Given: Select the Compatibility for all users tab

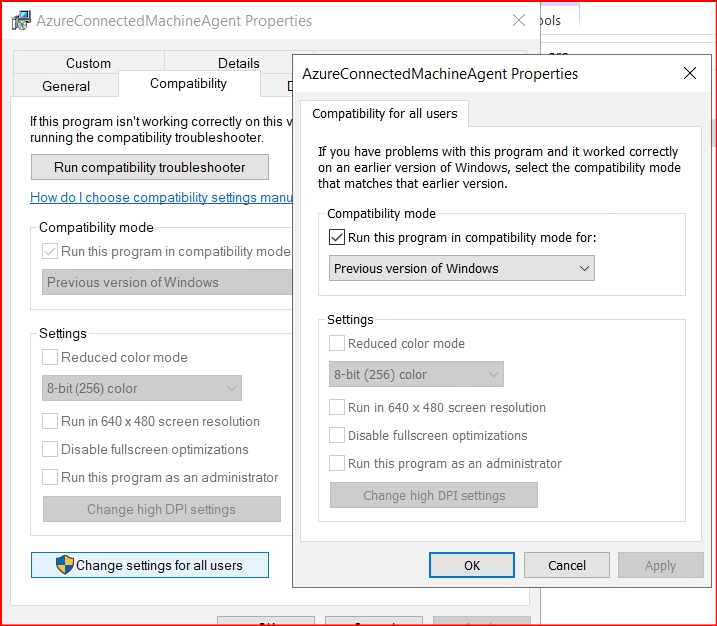Looking at the screenshot, I should click(x=385, y=113).
